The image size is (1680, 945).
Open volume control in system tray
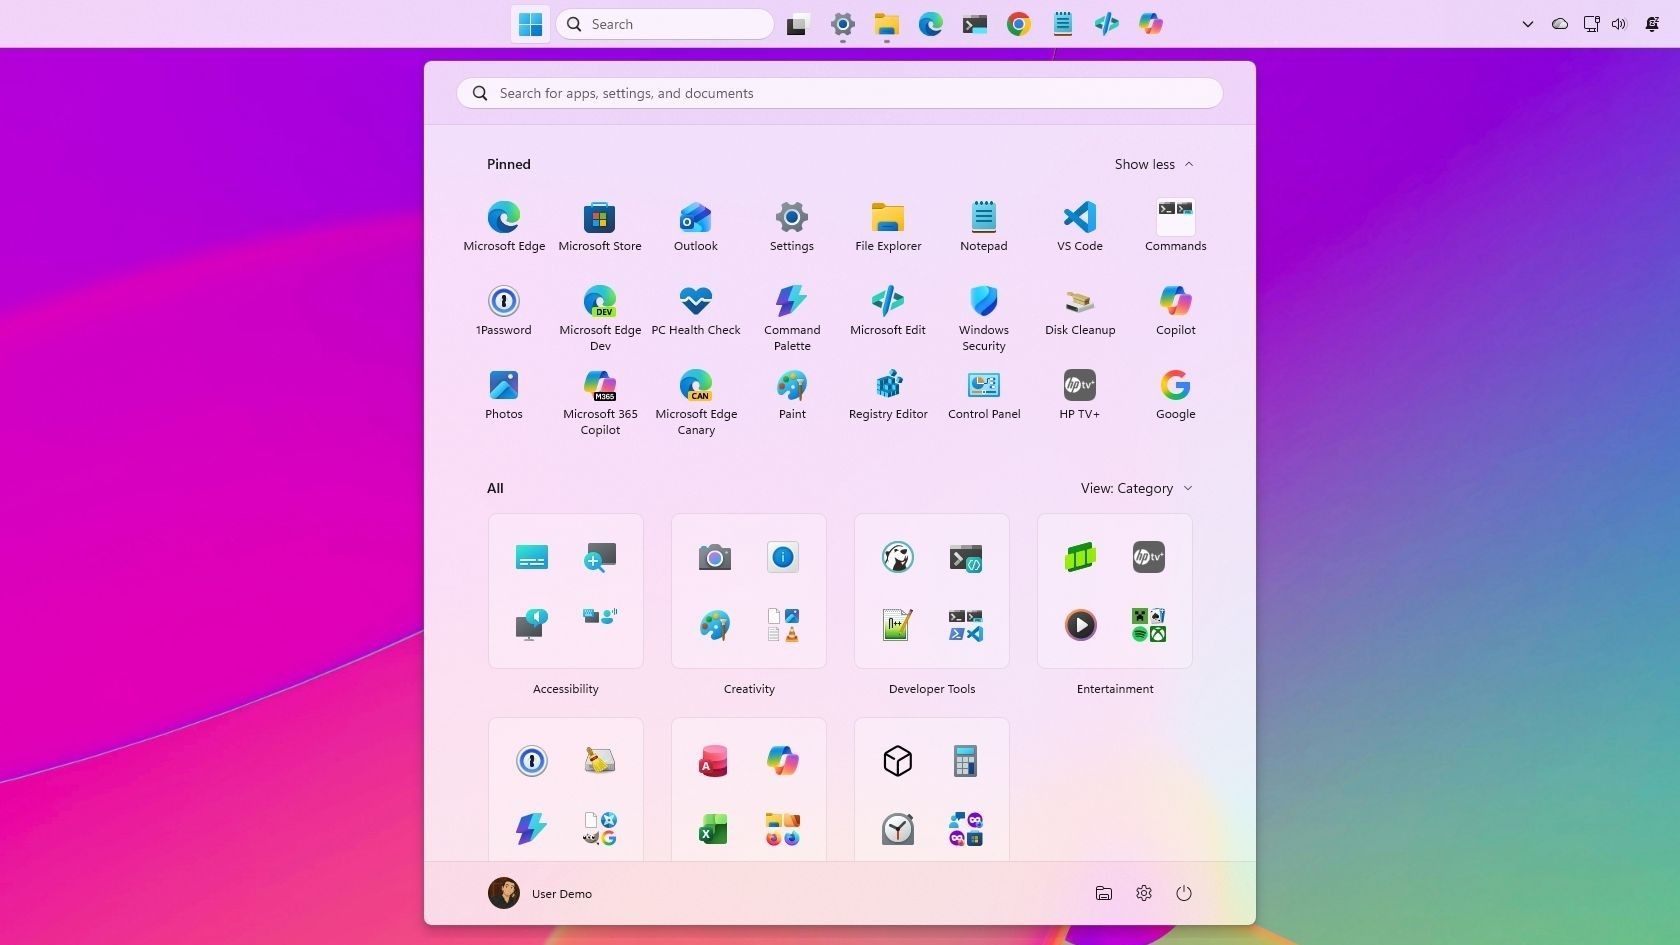(x=1620, y=24)
